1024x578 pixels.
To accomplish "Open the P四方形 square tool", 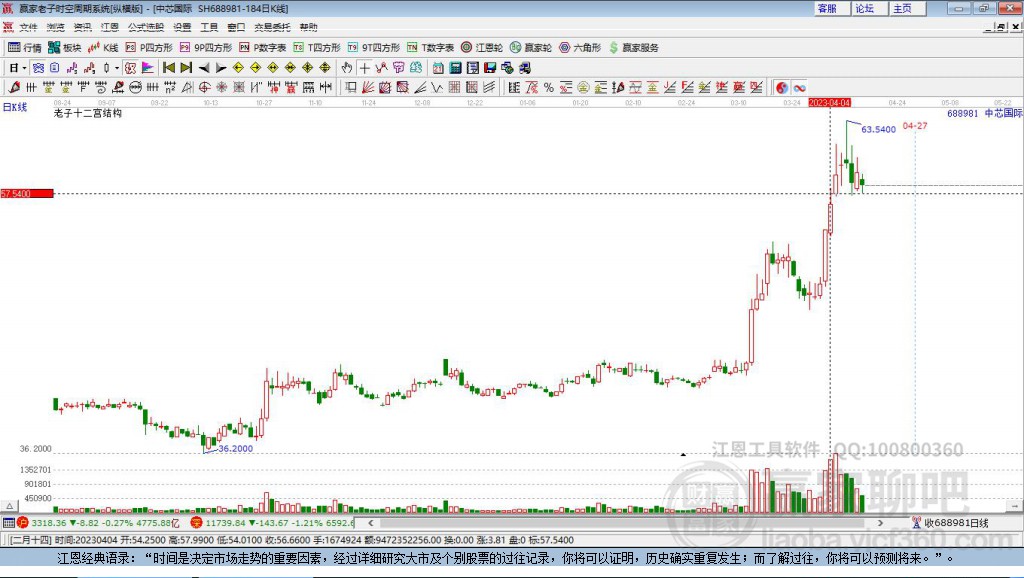I will [149, 48].
